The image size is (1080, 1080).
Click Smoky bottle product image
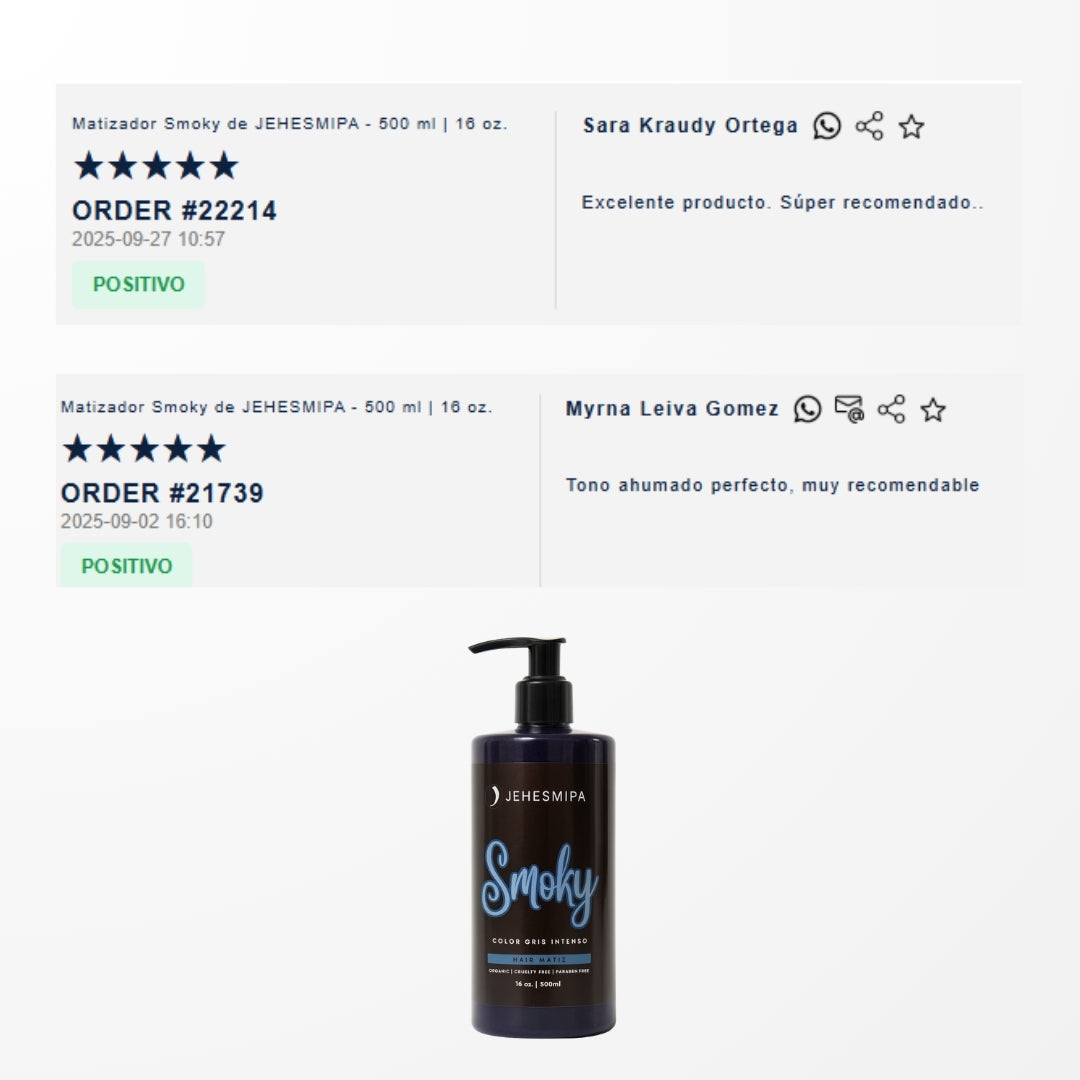click(x=542, y=837)
